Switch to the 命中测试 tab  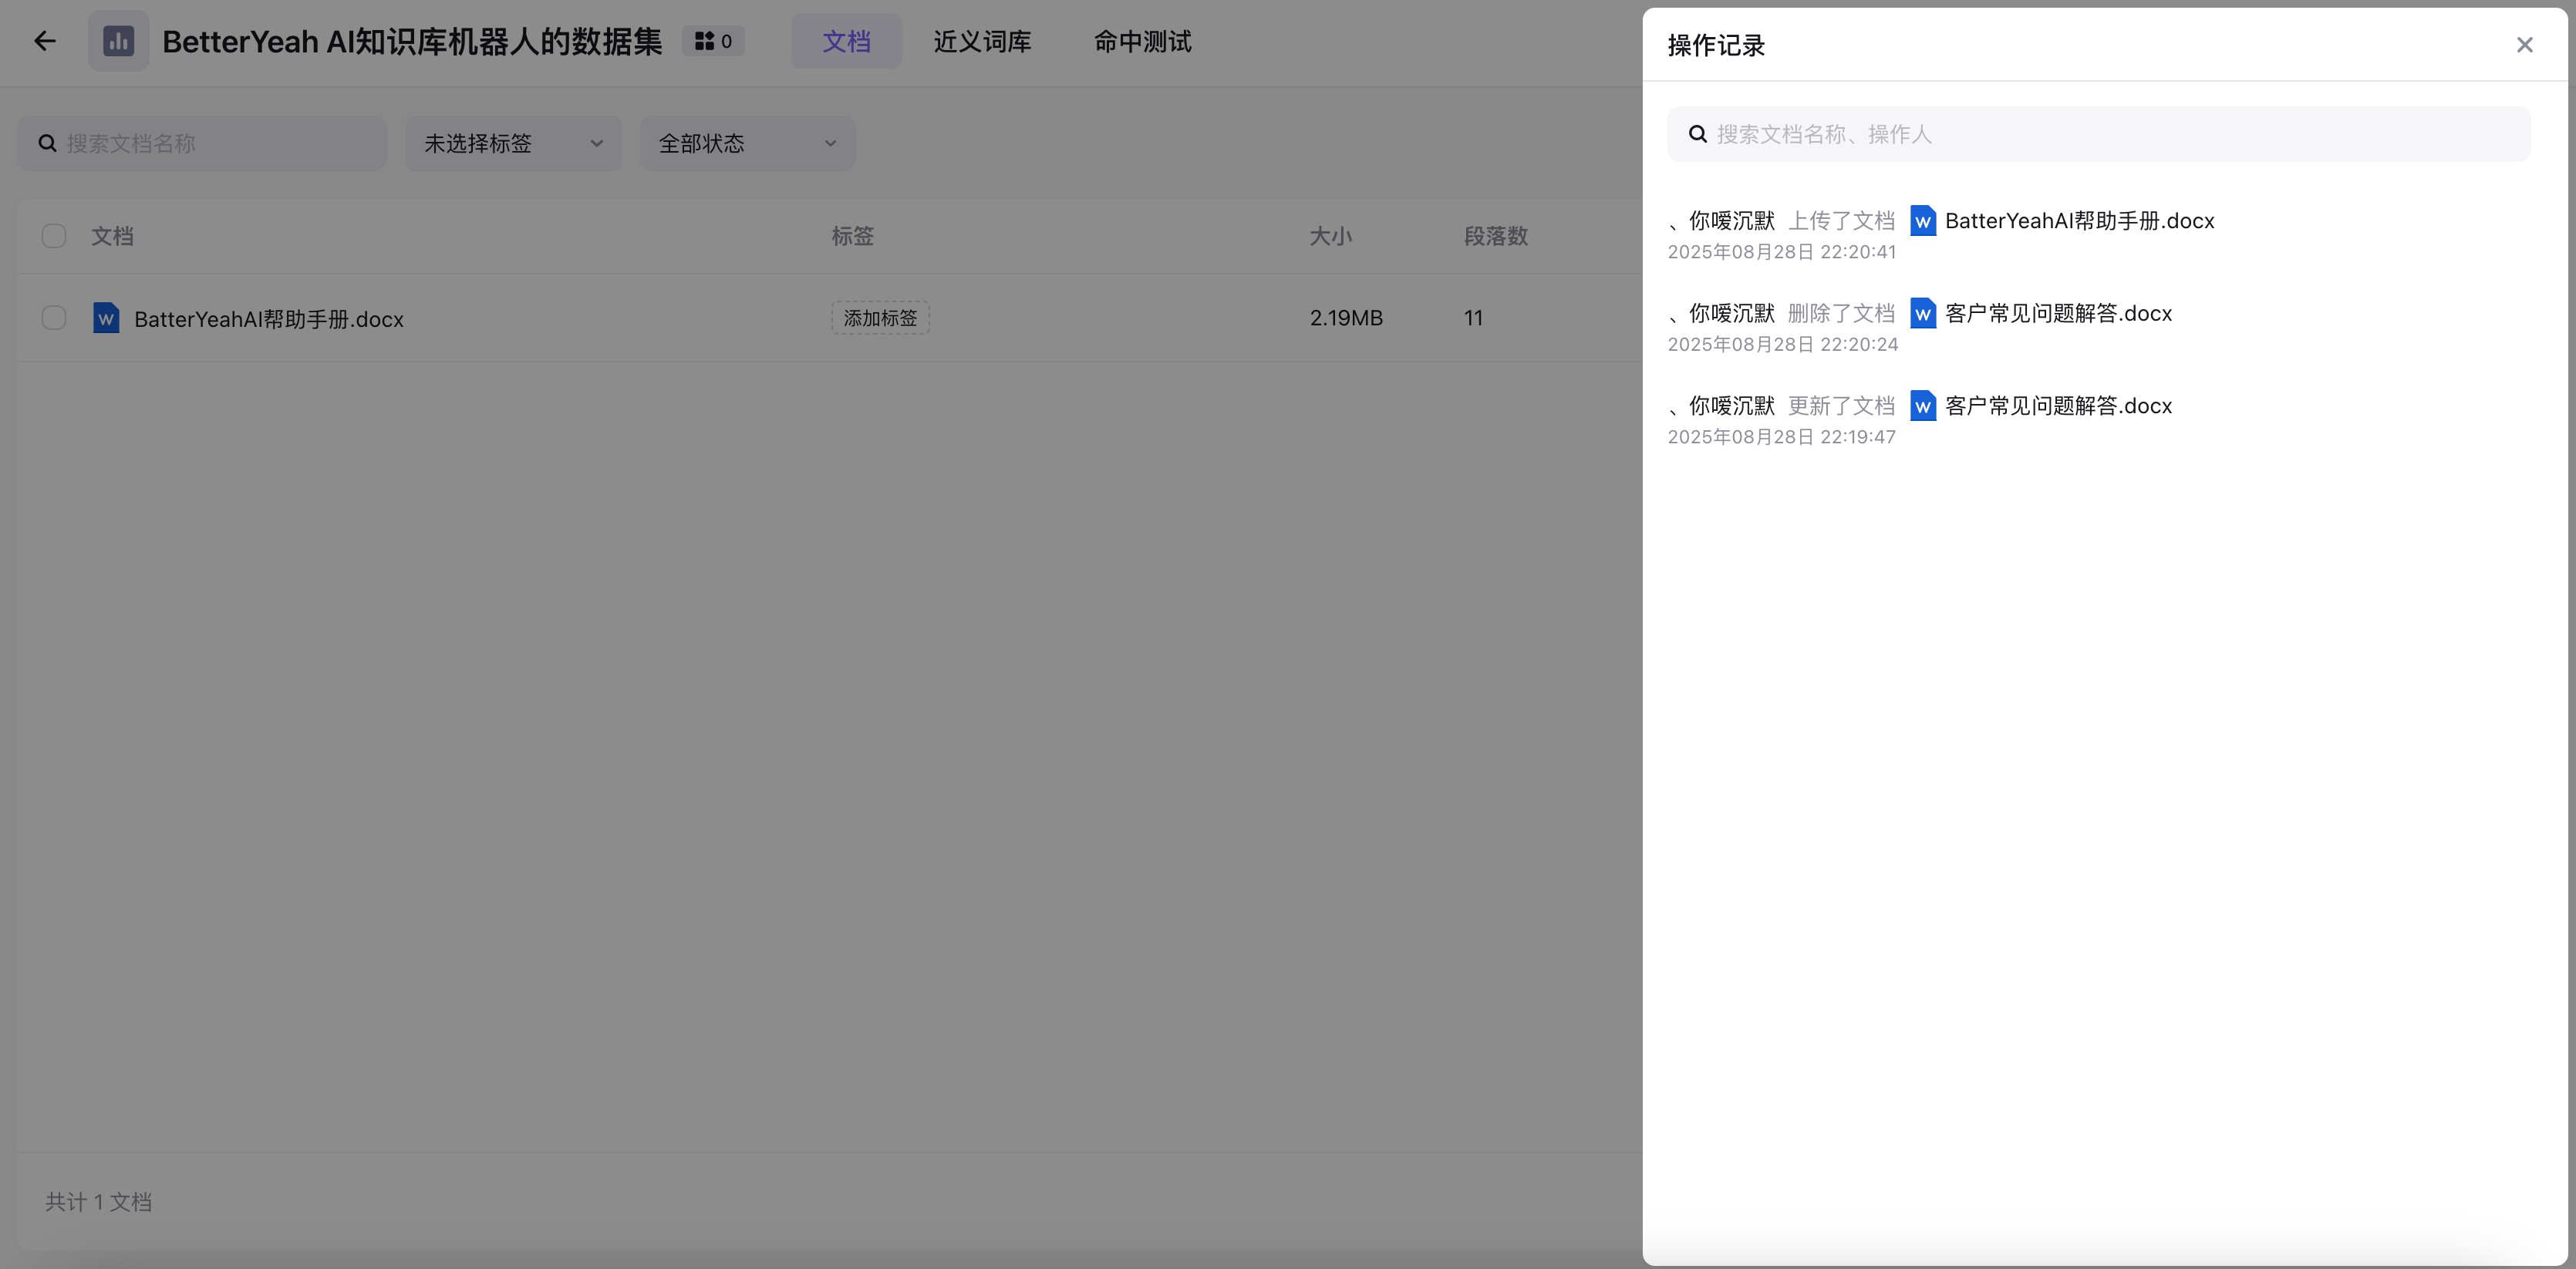pos(1142,41)
